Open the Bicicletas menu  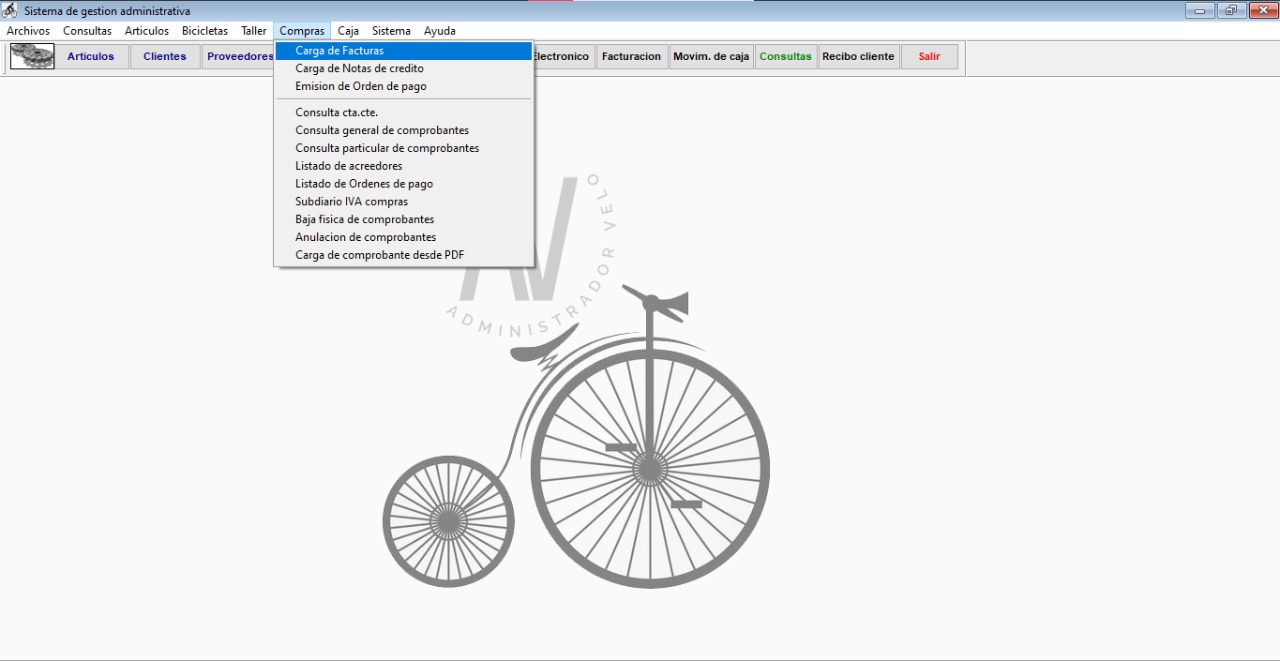(205, 31)
